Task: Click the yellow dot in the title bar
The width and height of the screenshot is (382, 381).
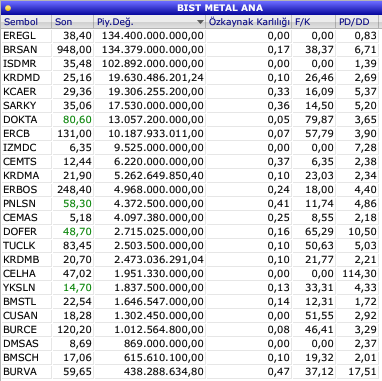Action: (x=8, y=8)
